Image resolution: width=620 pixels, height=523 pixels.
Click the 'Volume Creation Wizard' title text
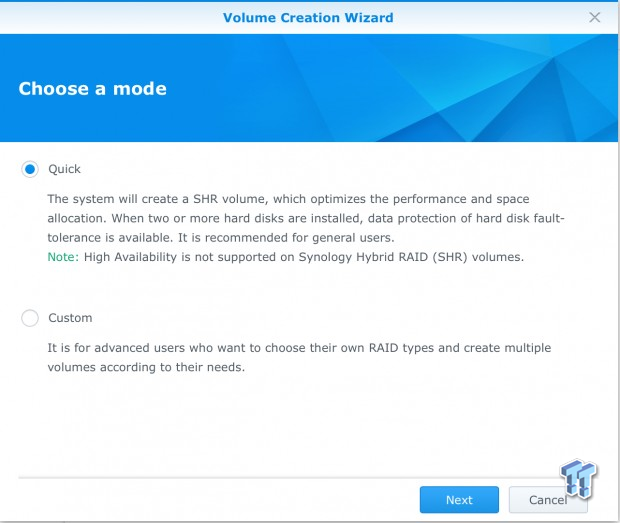pyautogui.click(x=308, y=18)
